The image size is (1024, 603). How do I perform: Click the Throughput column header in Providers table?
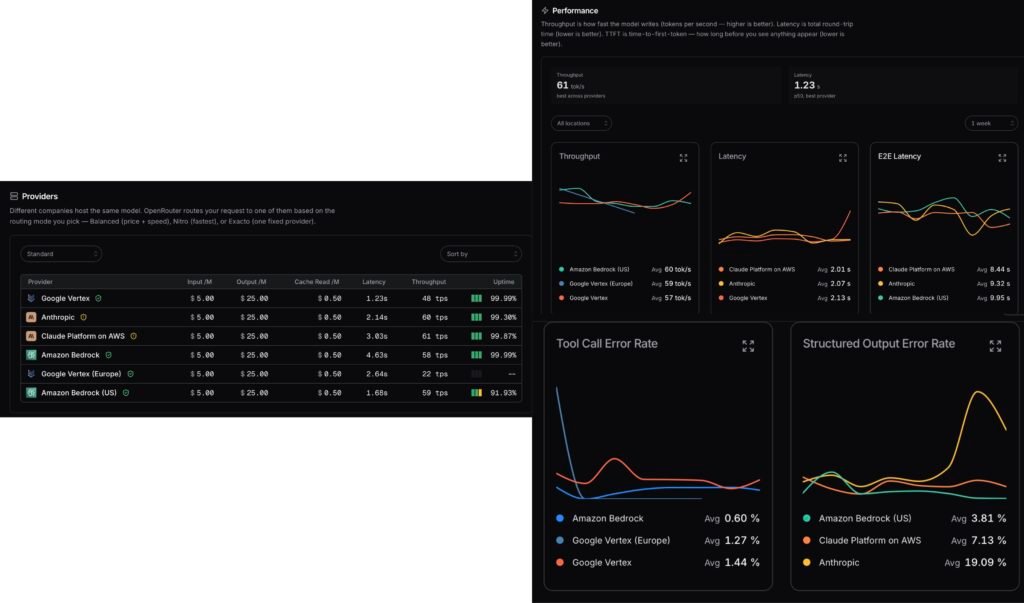[x=428, y=282]
